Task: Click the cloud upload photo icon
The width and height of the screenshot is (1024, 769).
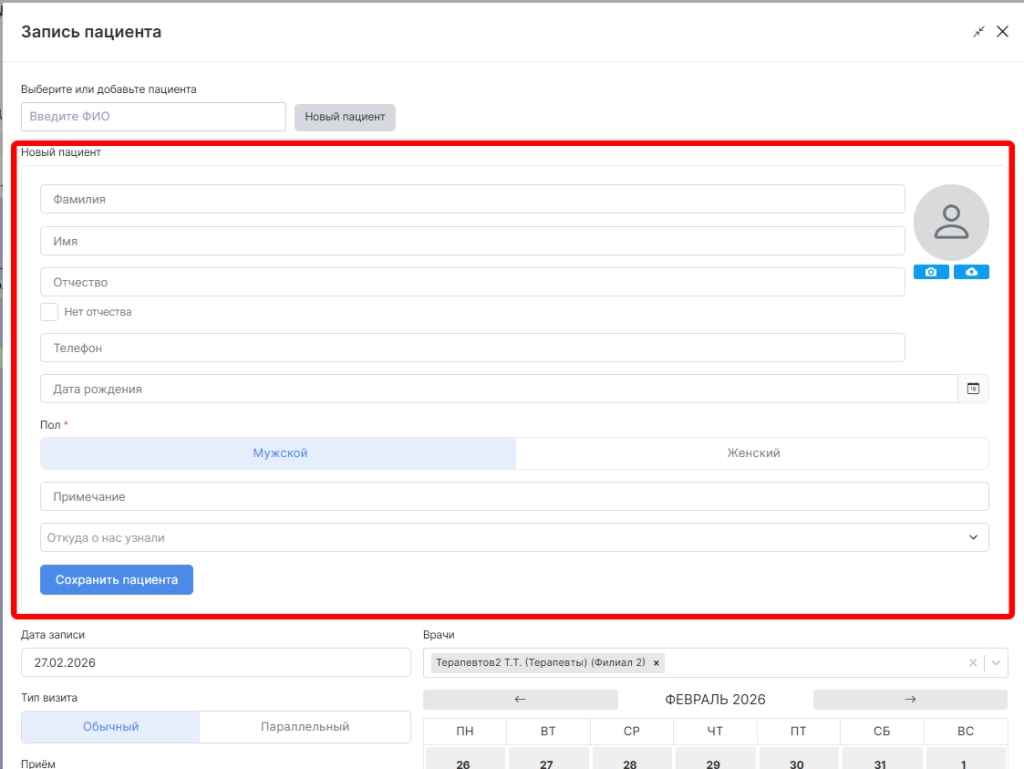Action: coord(971,272)
